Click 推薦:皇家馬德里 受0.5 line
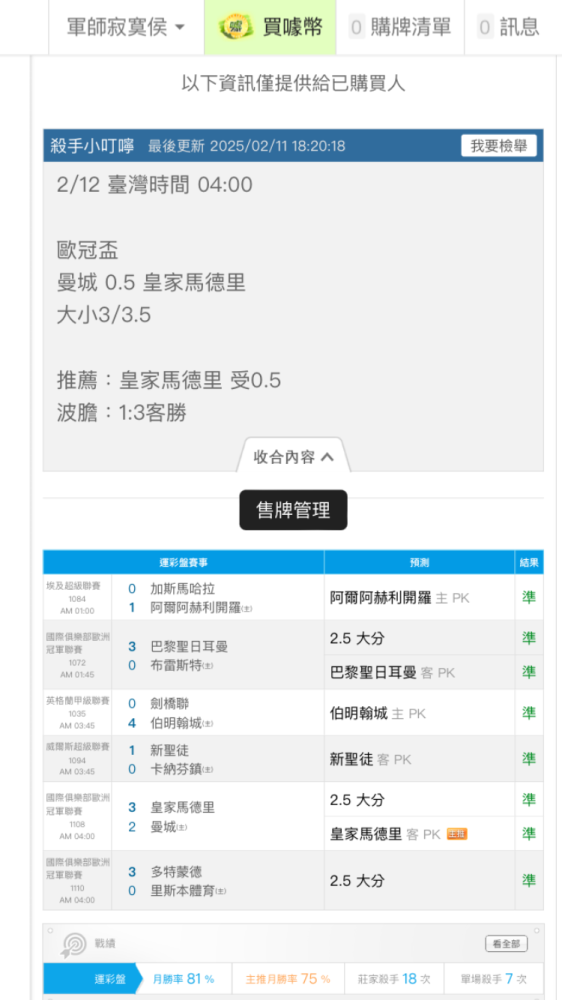The width and height of the screenshot is (562, 1000). (169, 381)
